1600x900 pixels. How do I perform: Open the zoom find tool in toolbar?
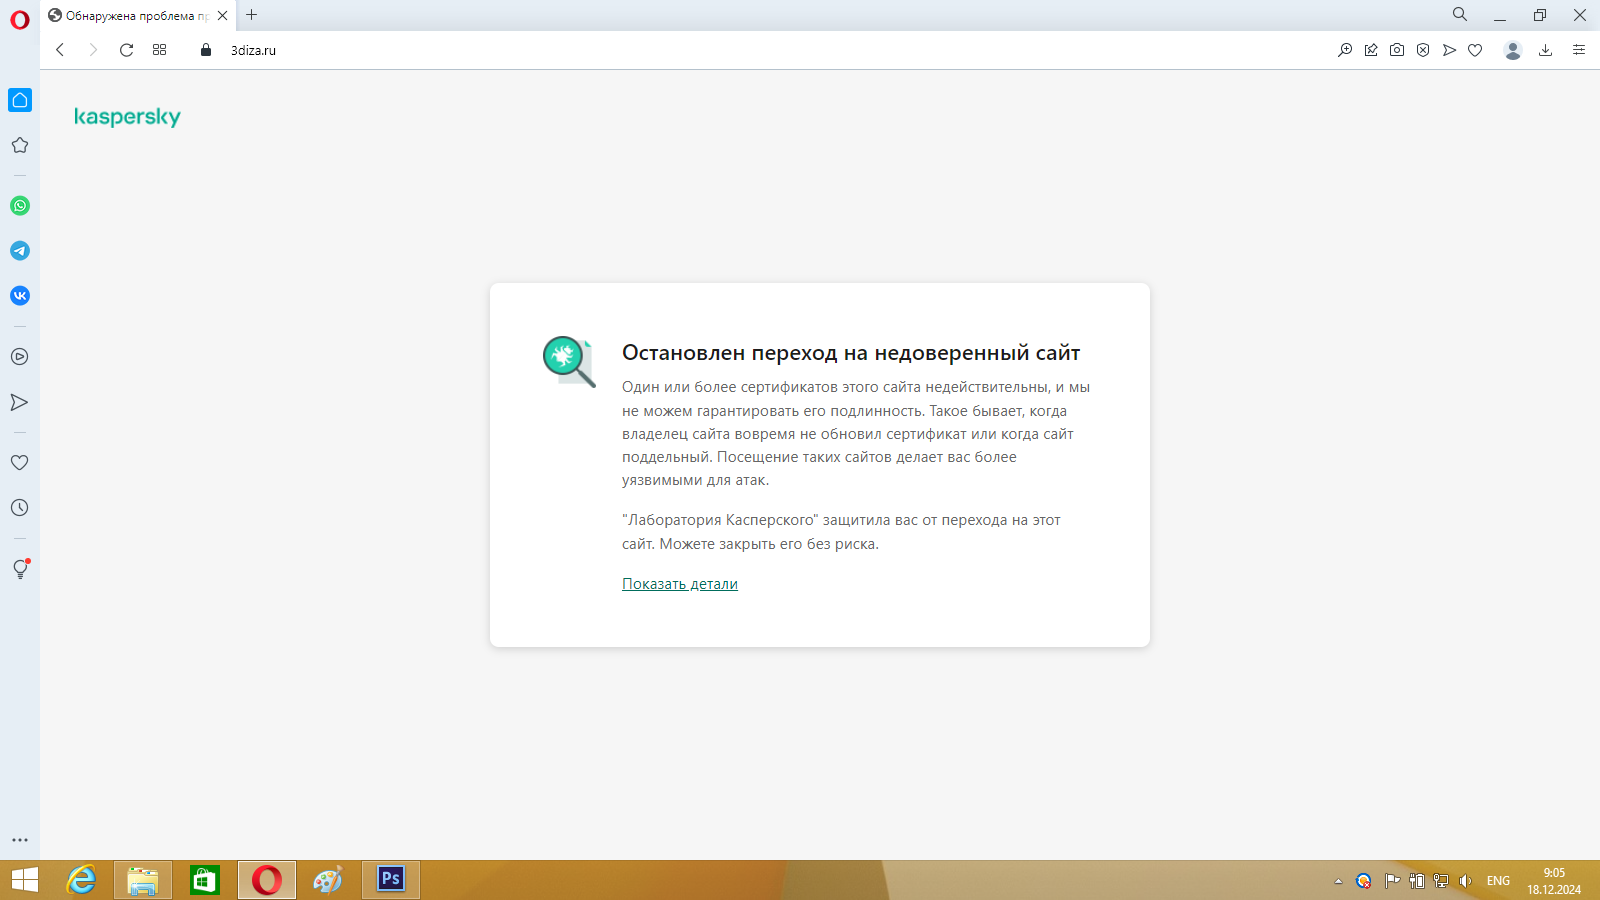coord(1345,50)
